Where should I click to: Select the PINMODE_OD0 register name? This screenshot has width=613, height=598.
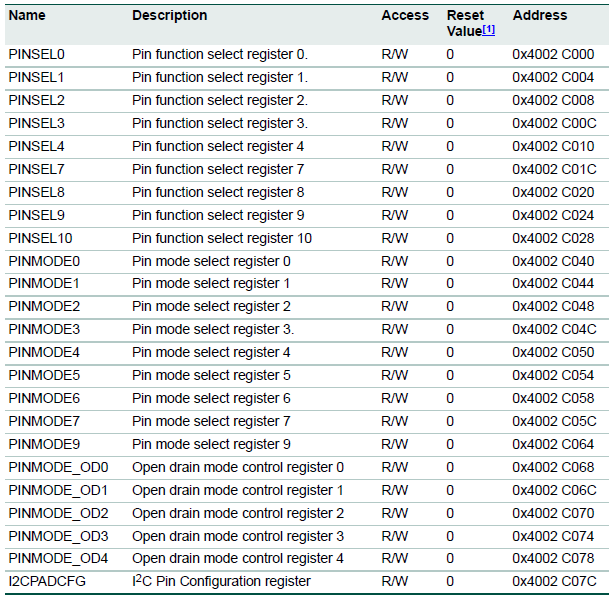(x=58, y=468)
